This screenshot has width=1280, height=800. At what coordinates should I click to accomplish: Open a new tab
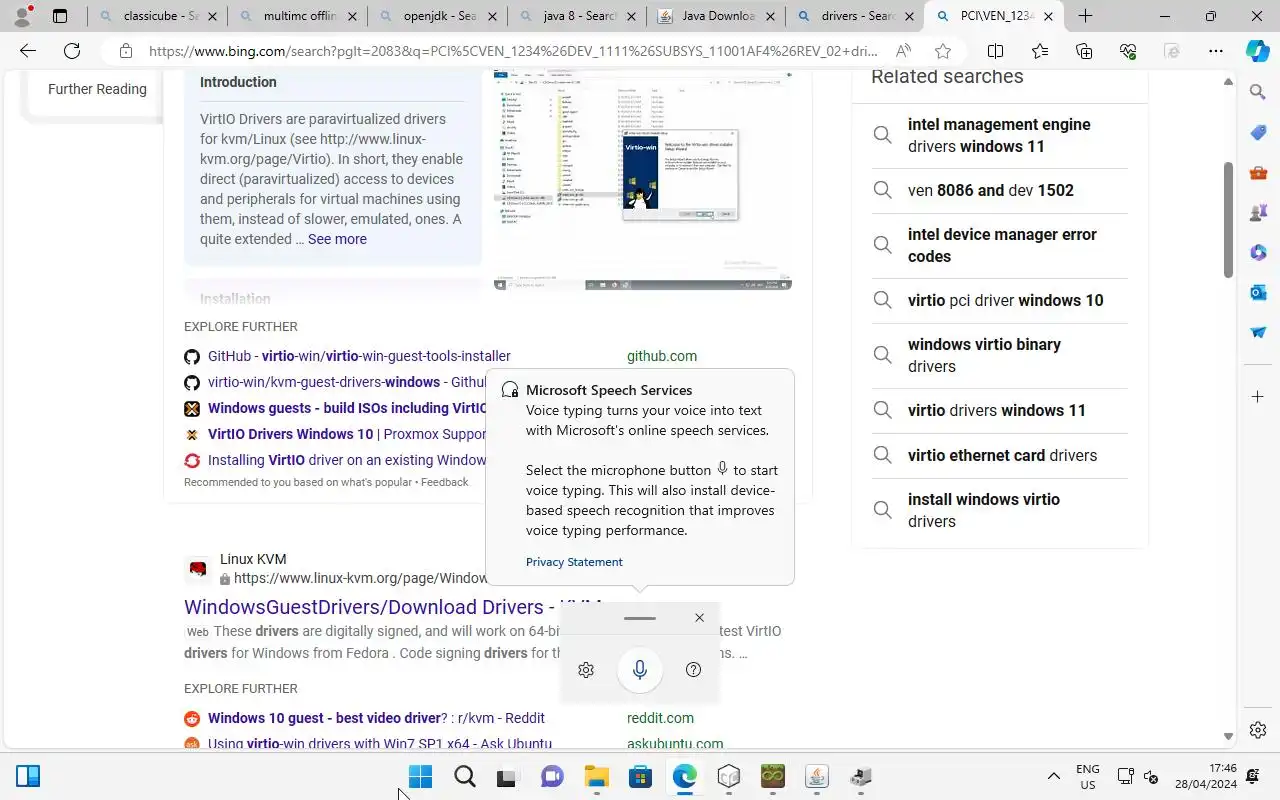[1085, 16]
